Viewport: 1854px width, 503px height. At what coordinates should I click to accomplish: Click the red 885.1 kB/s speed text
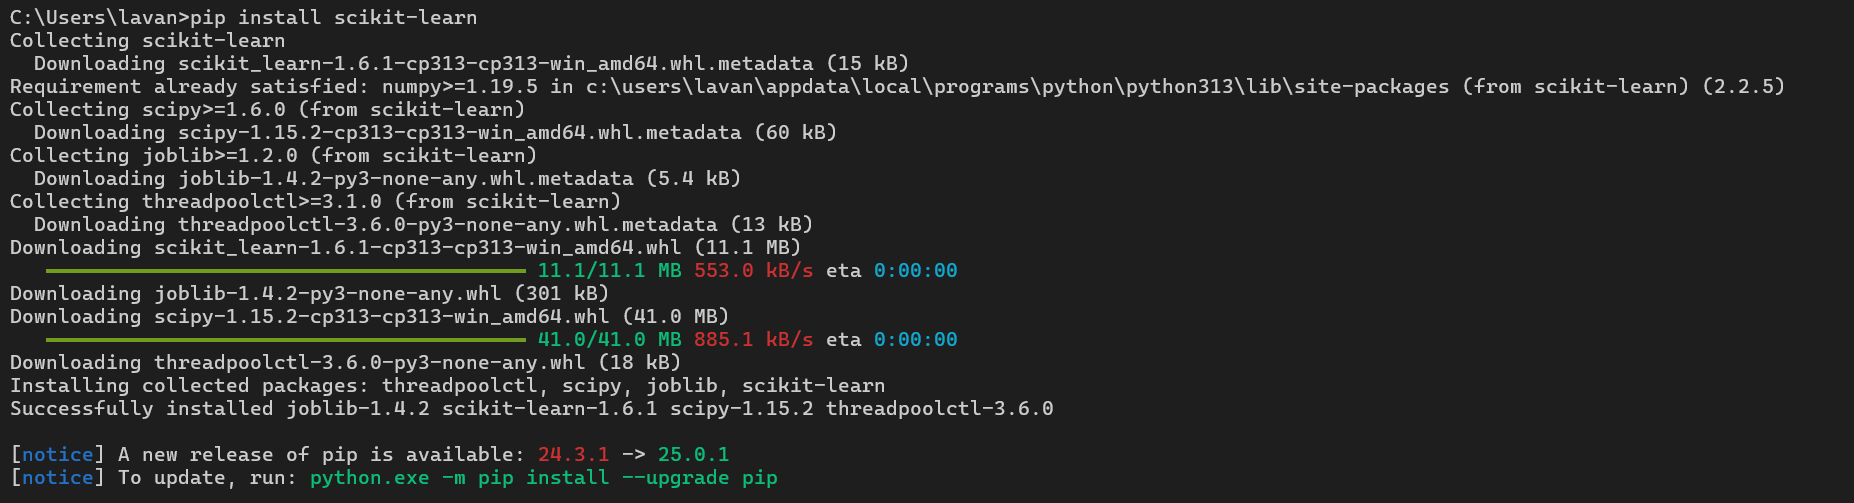tap(753, 340)
